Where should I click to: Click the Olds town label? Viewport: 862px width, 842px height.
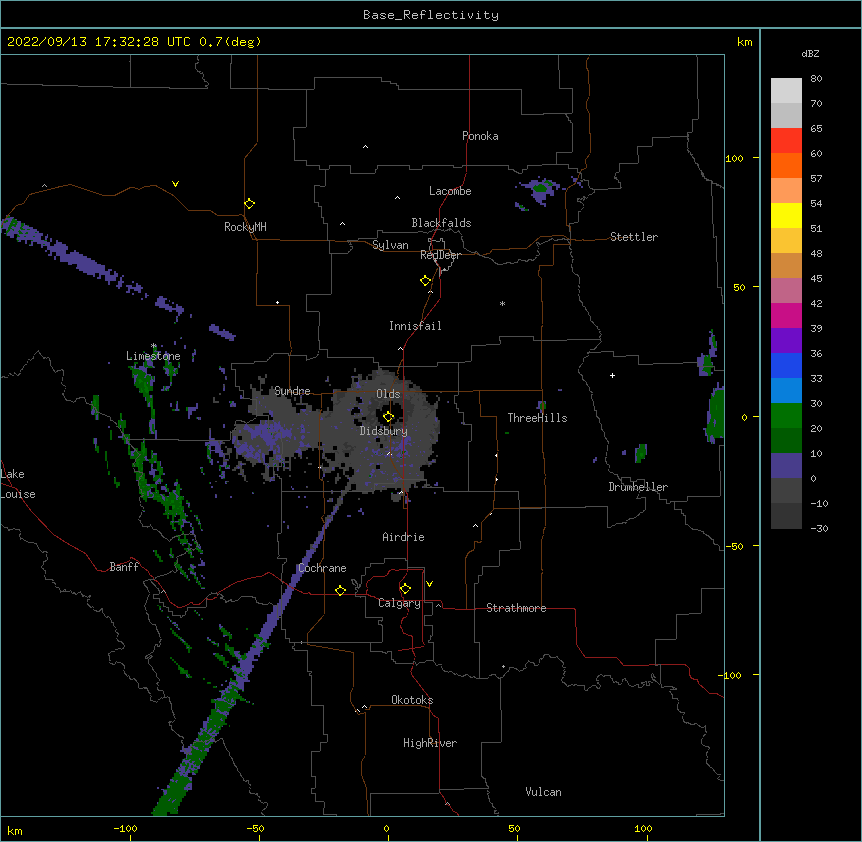(x=388, y=394)
